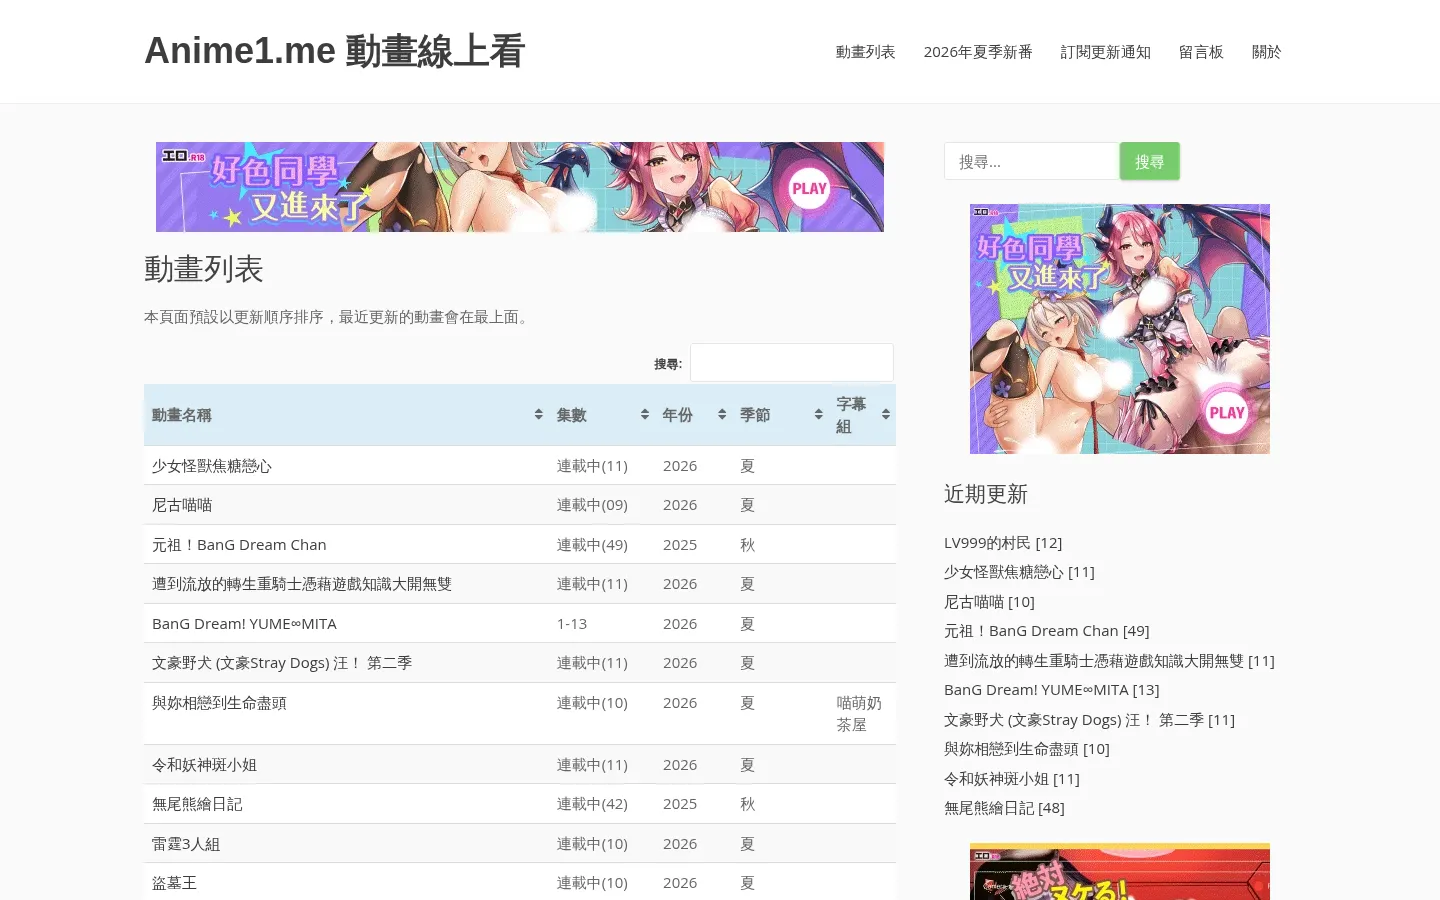Open 令和妖神斑小姐 [11] in recent updates
1440x900 pixels.
tap(1012, 779)
